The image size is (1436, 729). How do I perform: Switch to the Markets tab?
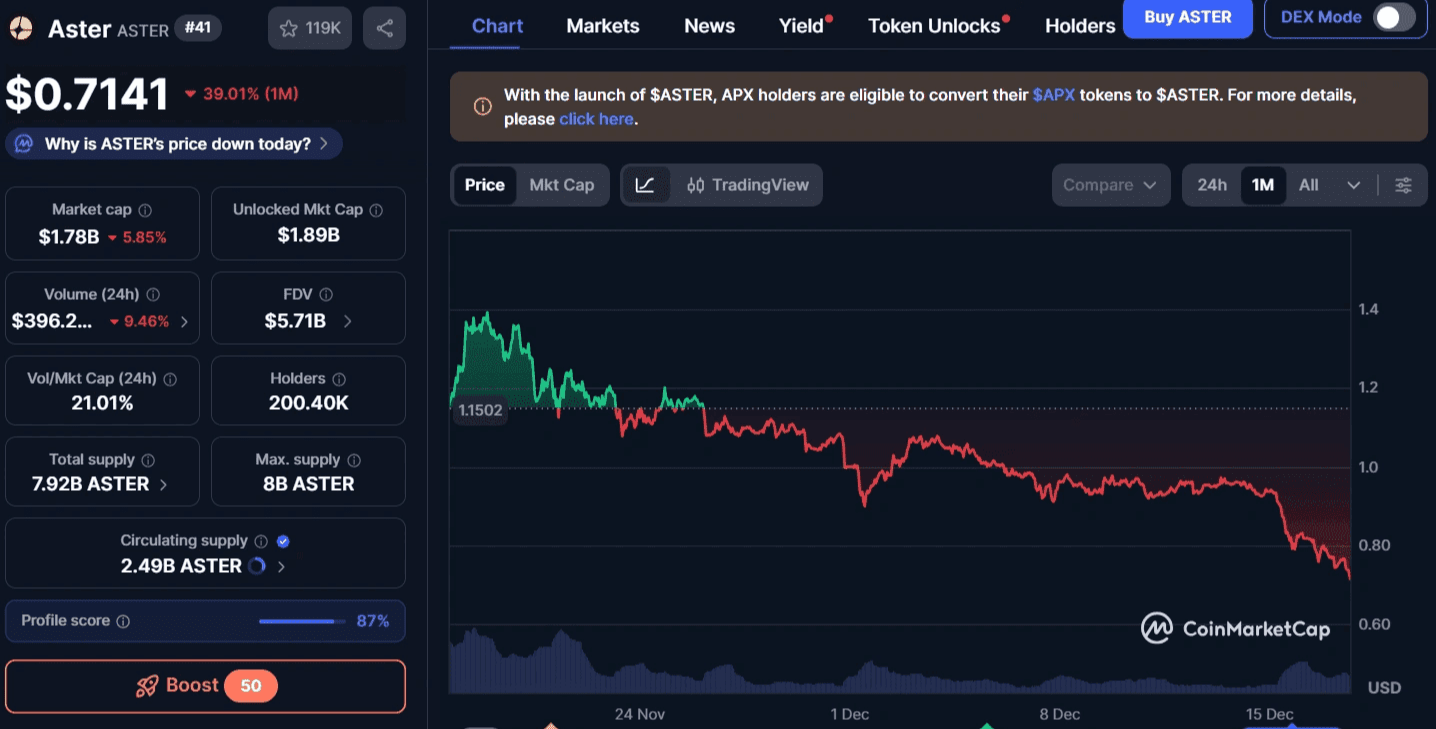coord(603,26)
